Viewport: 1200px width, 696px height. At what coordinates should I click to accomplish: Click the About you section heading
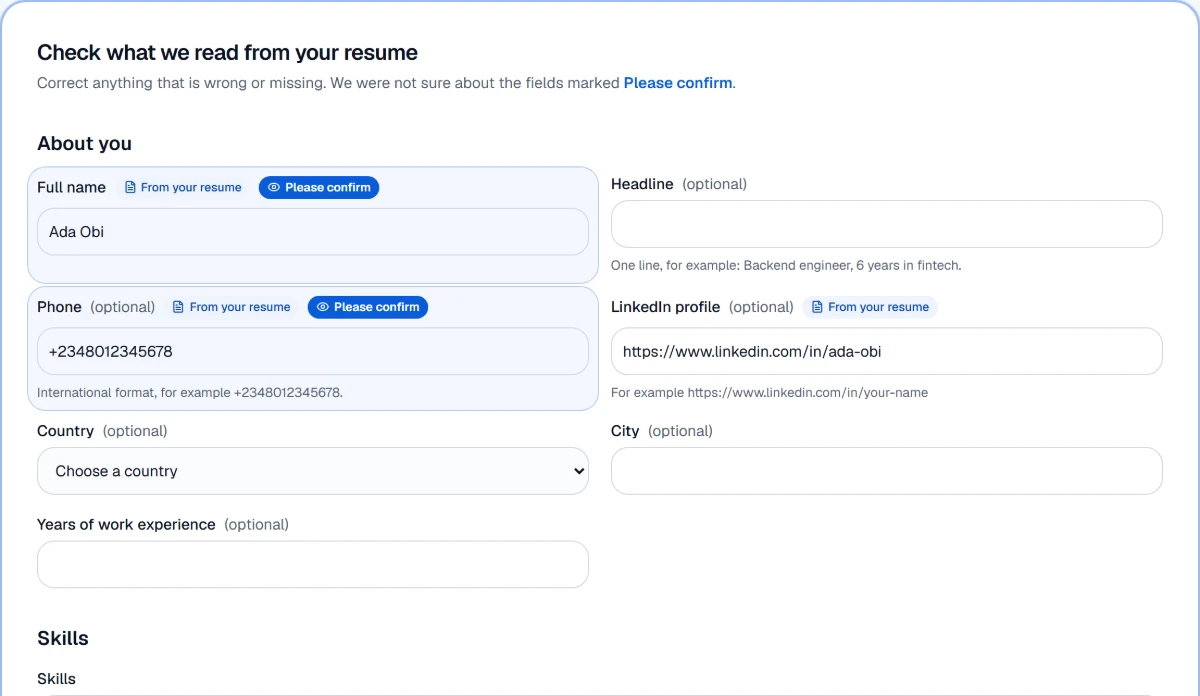click(x=84, y=144)
